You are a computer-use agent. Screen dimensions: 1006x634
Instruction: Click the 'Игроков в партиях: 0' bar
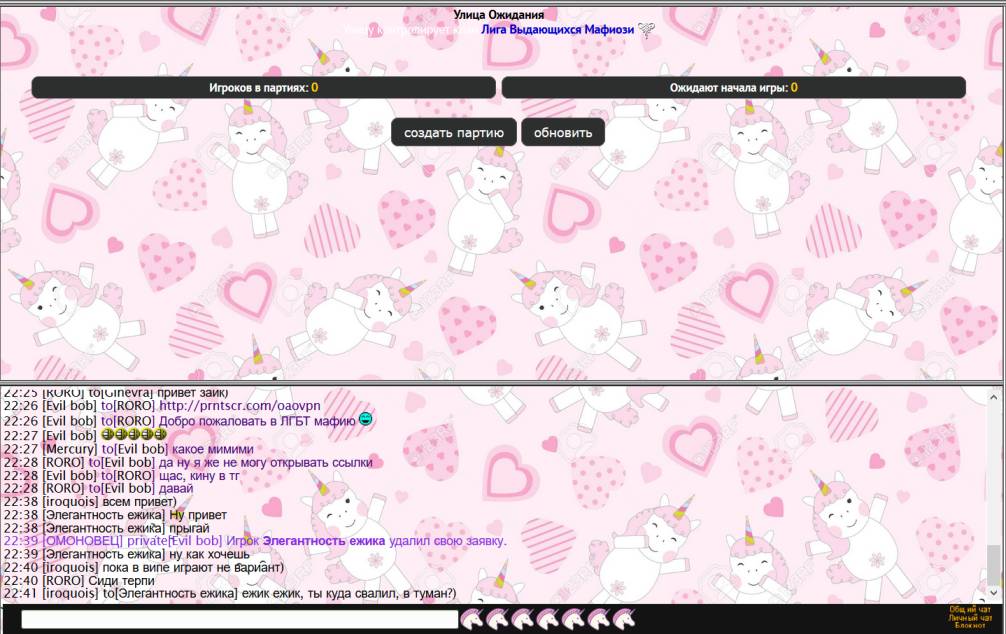click(x=264, y=88)
